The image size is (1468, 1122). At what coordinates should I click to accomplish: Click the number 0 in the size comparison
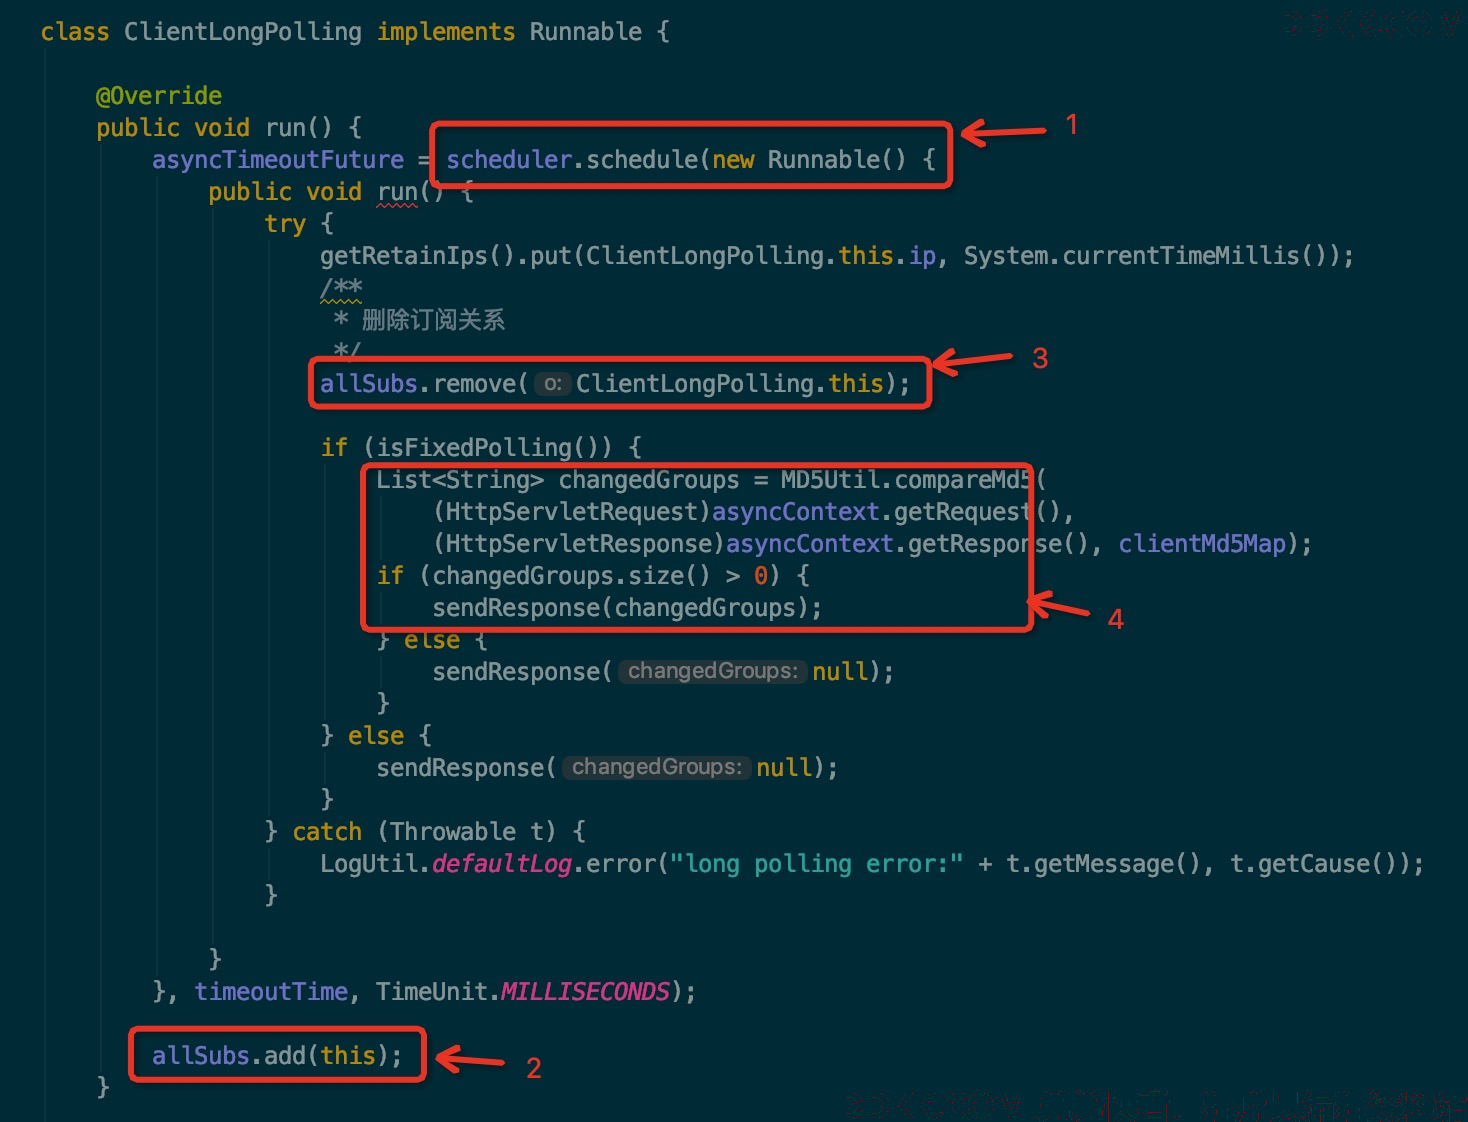(761, 576)
